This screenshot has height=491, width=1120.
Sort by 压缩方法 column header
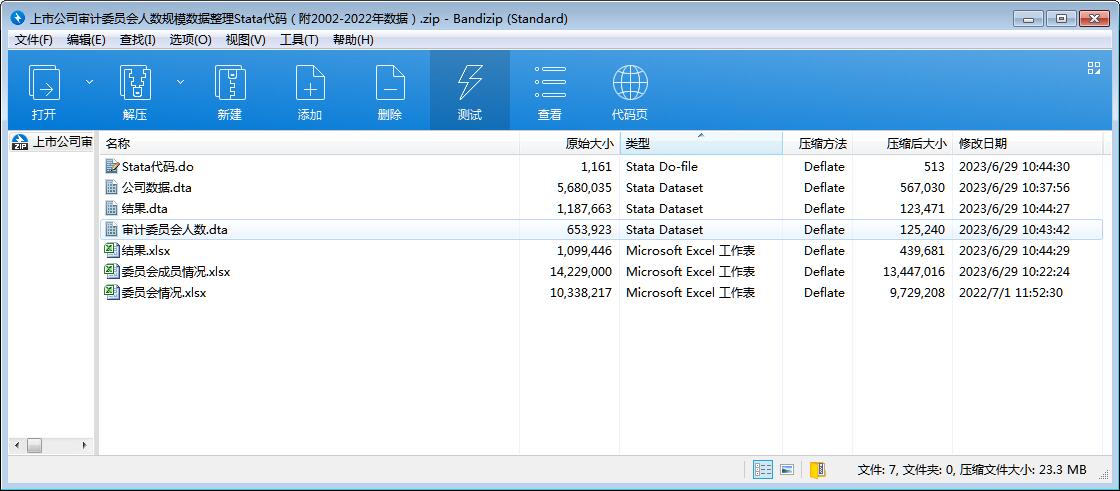coord(817,144)
